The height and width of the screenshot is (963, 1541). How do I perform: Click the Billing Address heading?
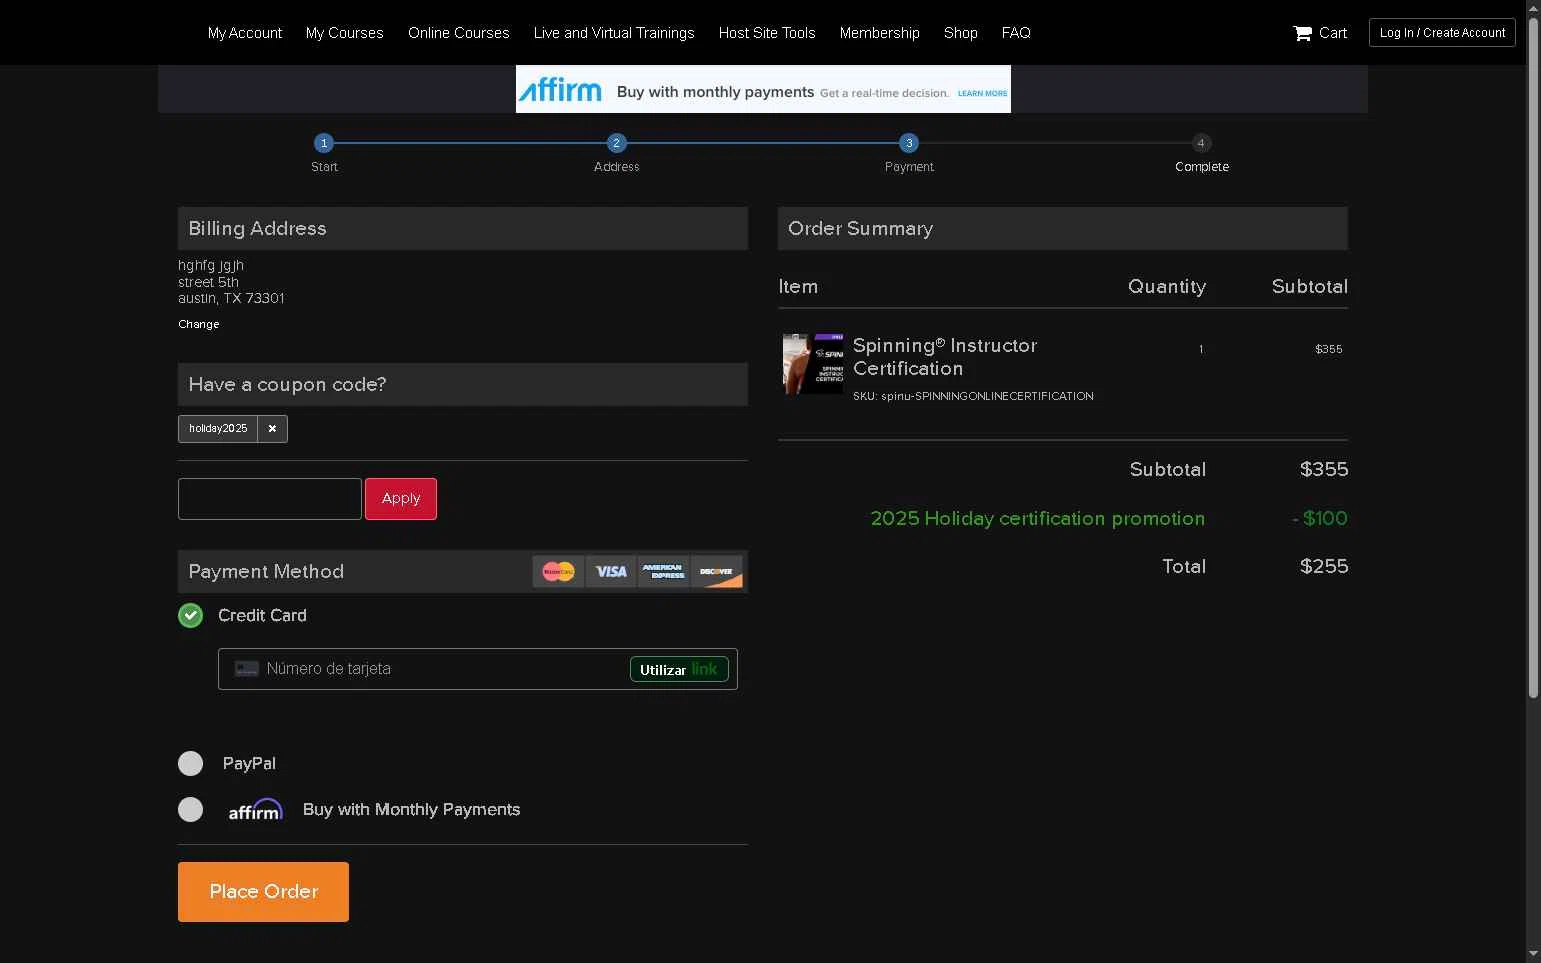click(257, 229)
